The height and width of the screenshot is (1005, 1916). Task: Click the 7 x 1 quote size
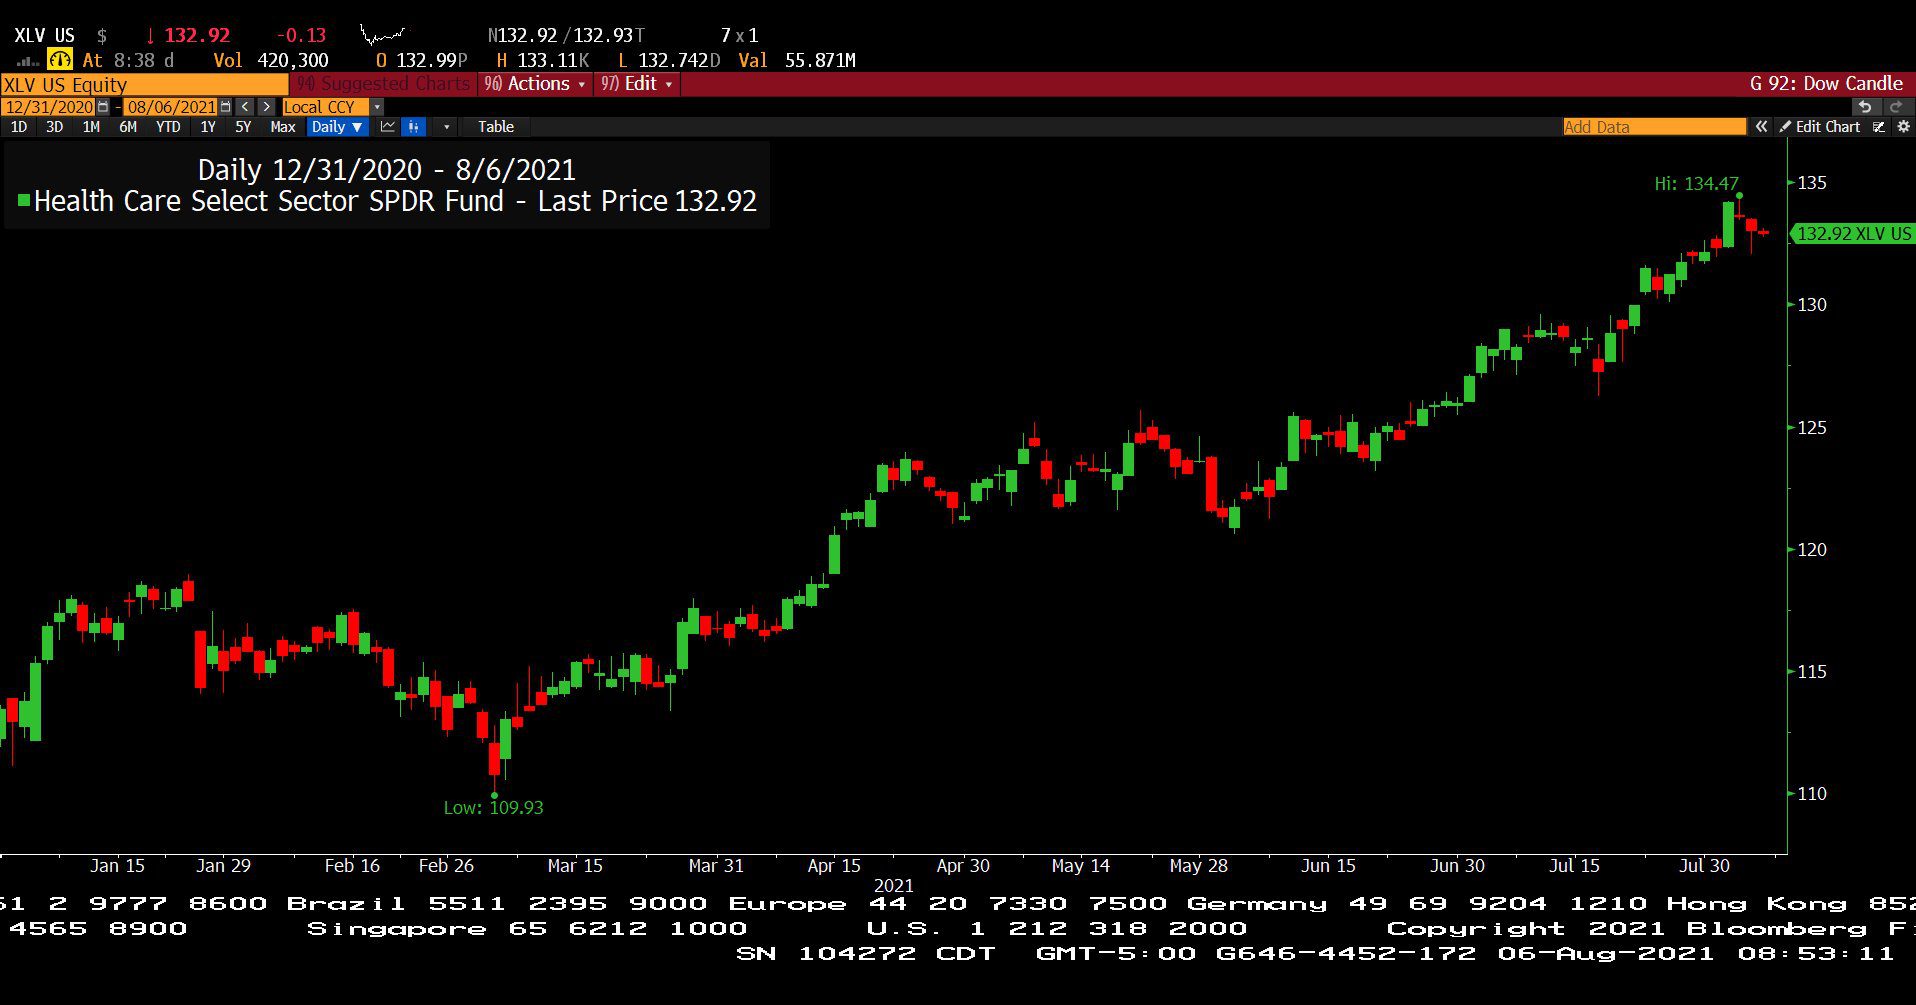(739, 36)
